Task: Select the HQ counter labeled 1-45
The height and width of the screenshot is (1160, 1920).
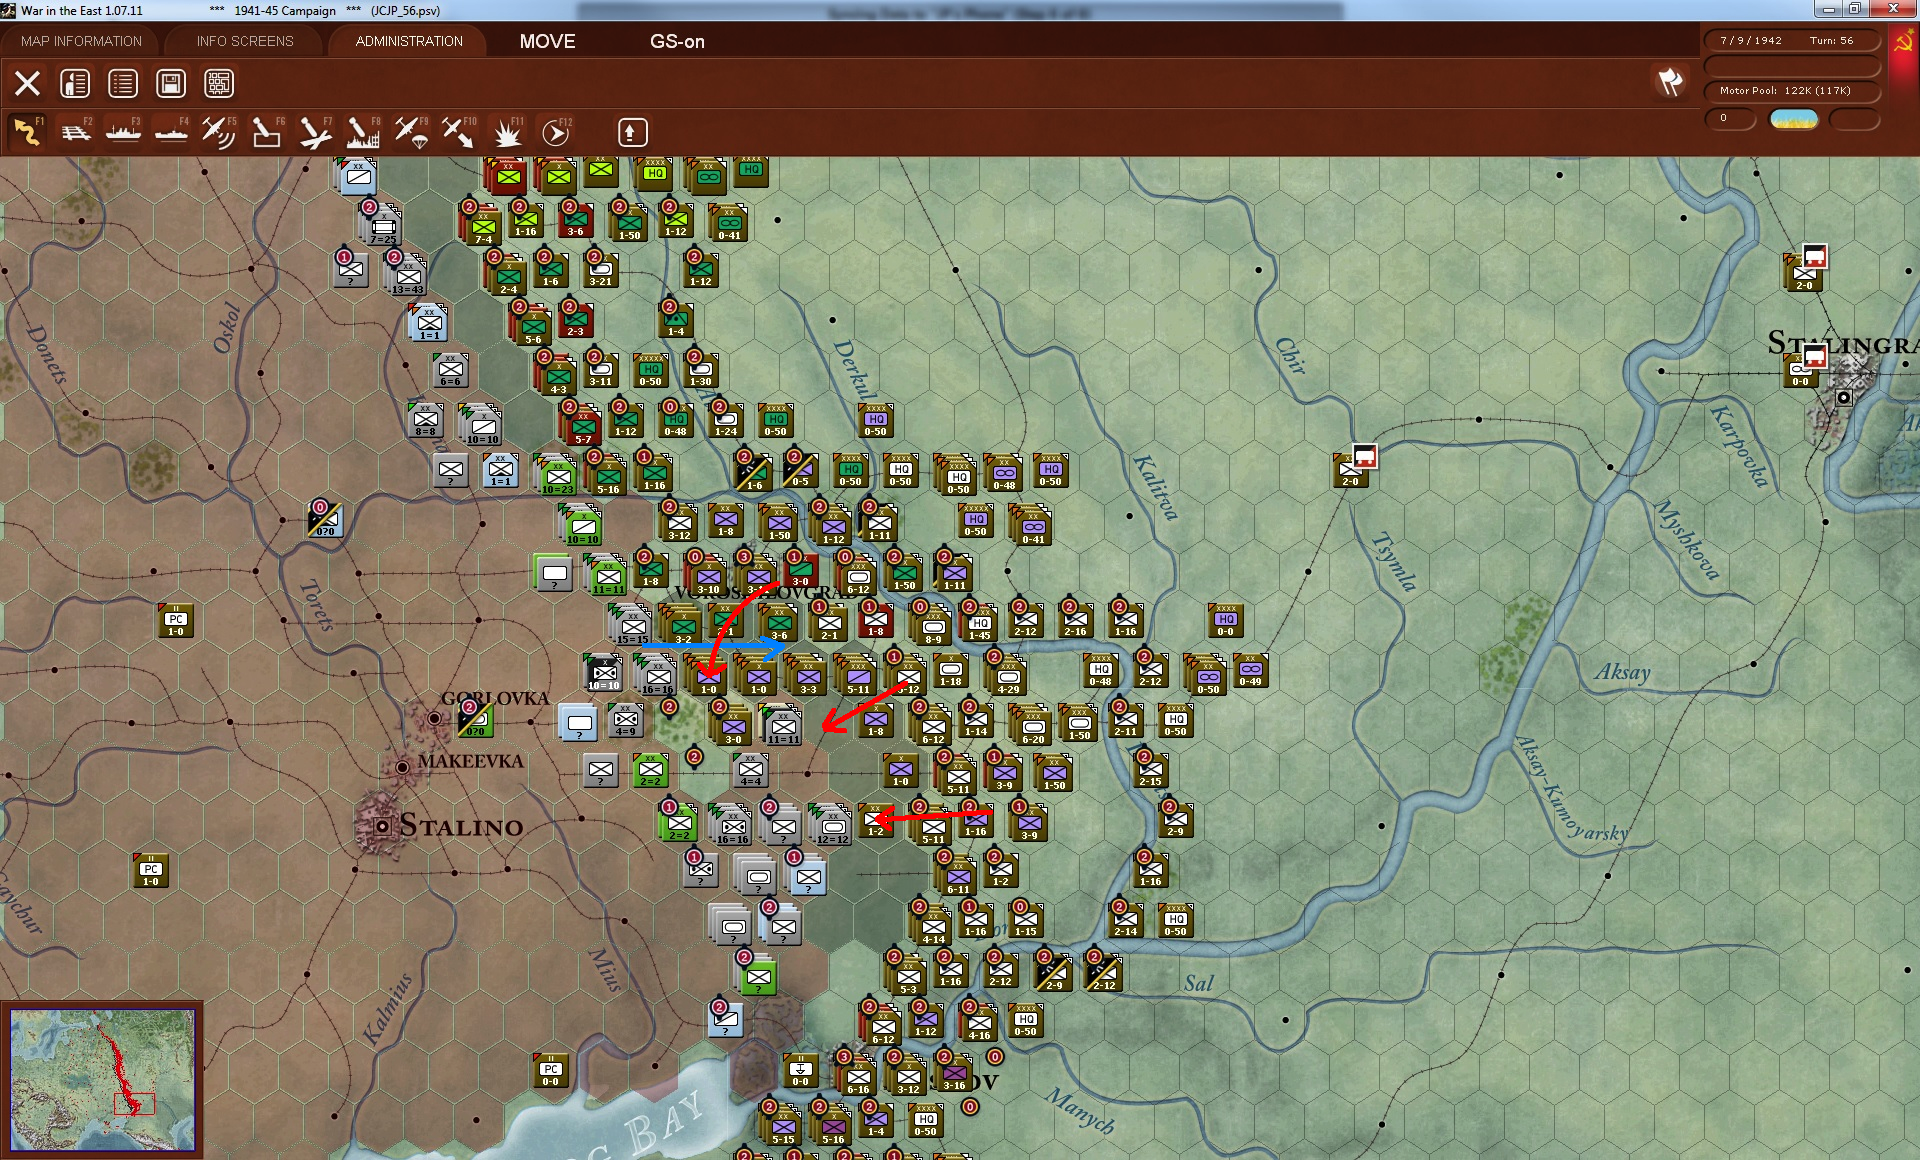Action: [x=980, y=624]
